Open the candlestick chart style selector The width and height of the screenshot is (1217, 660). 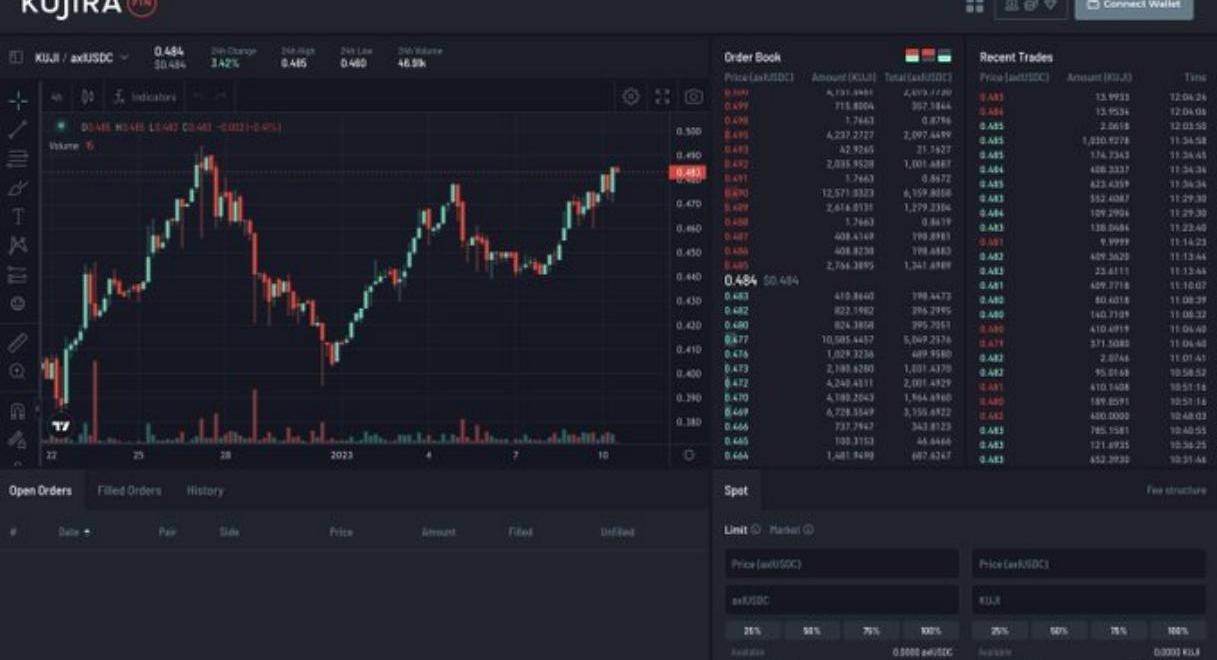88,97
